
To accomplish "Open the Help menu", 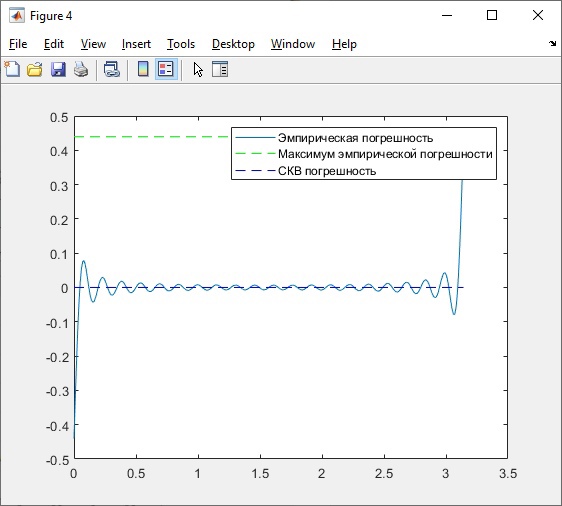I will (344, 44).
